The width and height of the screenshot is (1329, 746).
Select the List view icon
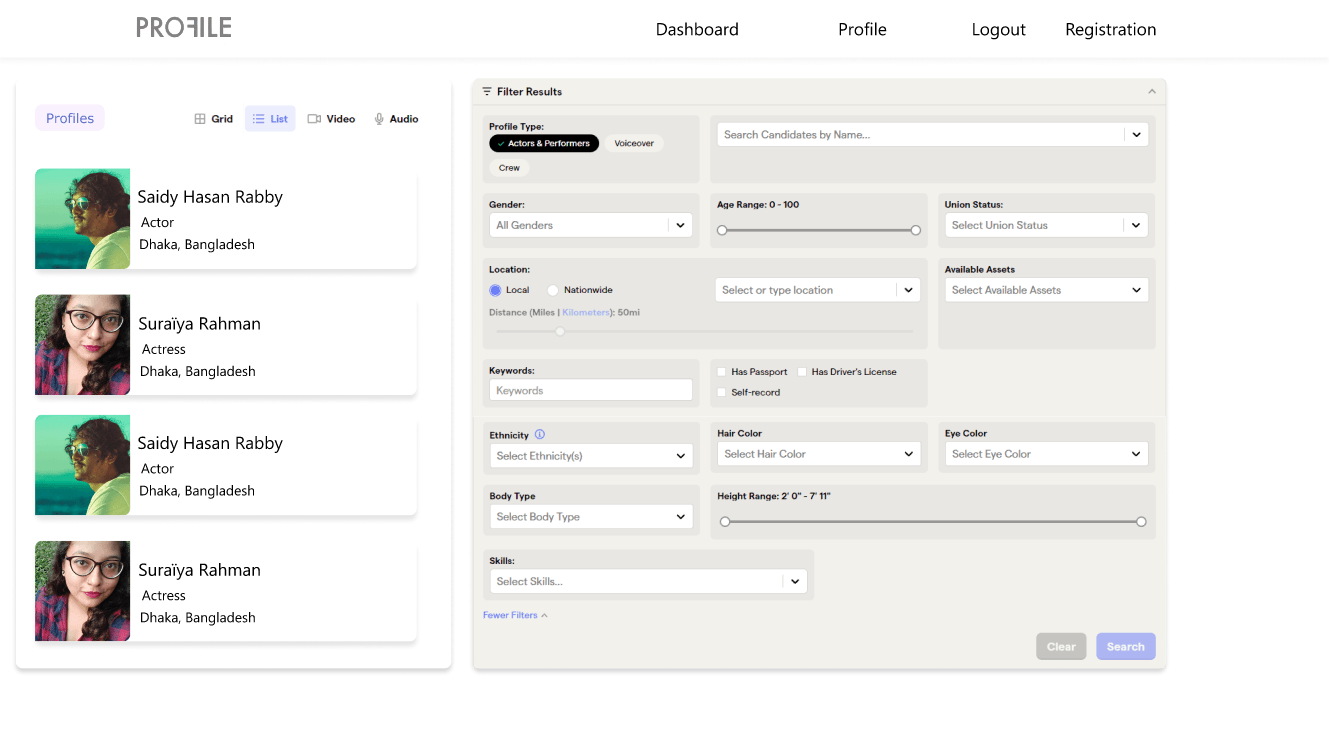click(x=258, y=119)
